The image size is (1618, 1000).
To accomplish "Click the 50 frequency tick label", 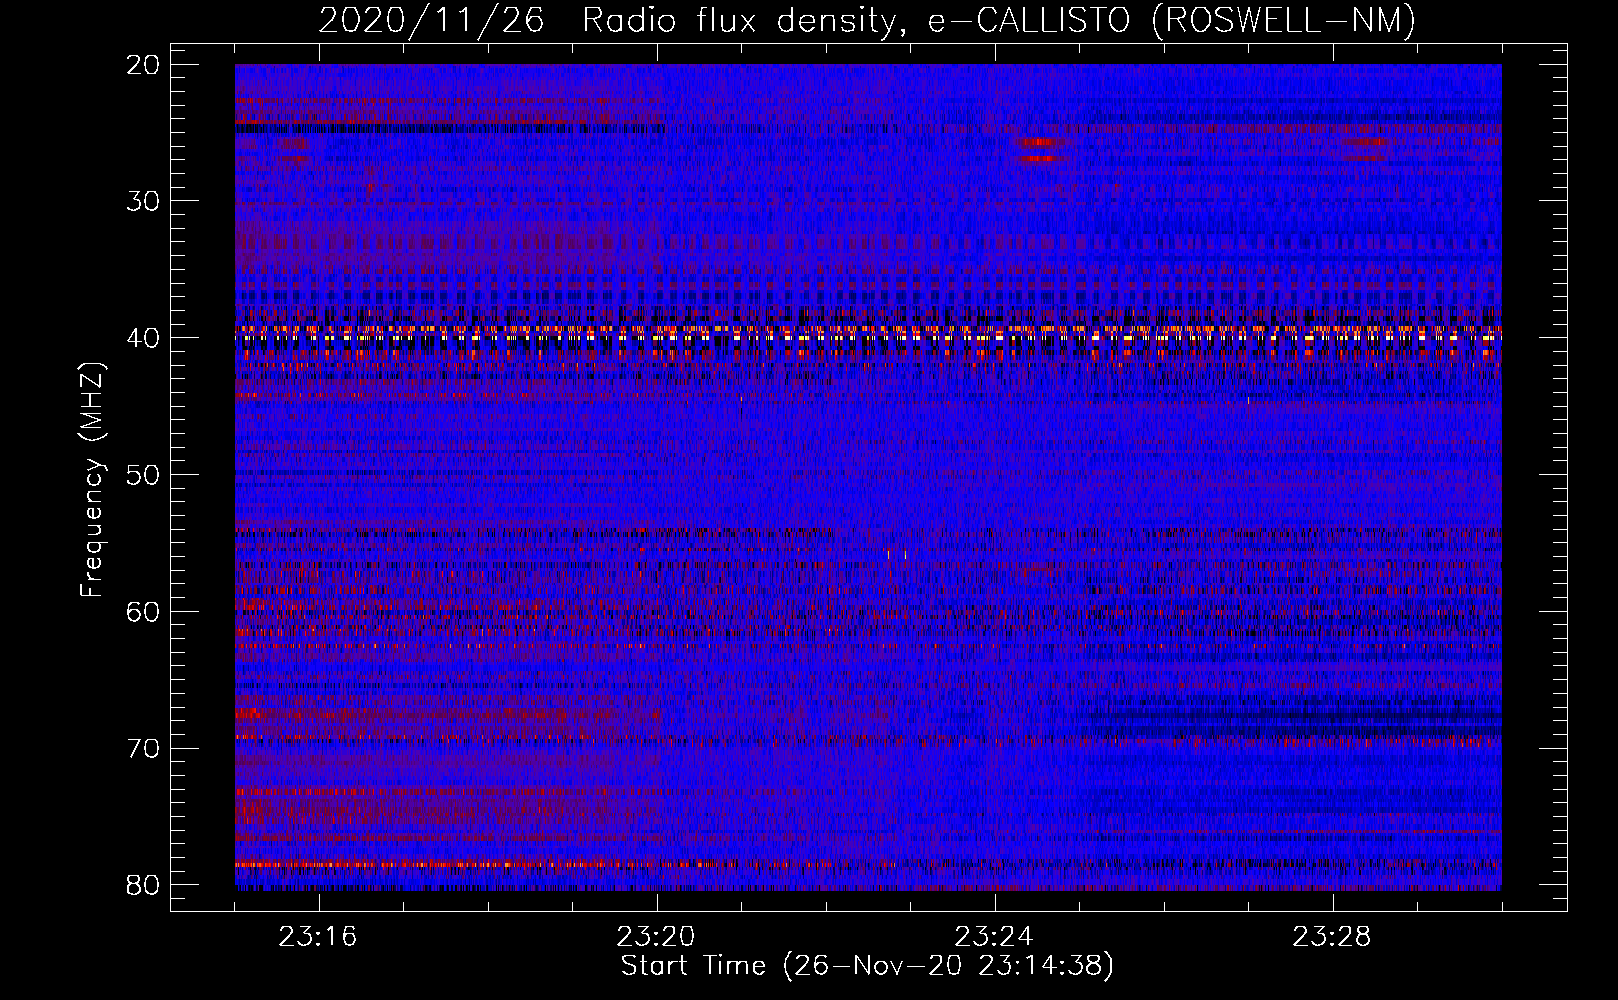I will 144,474.
